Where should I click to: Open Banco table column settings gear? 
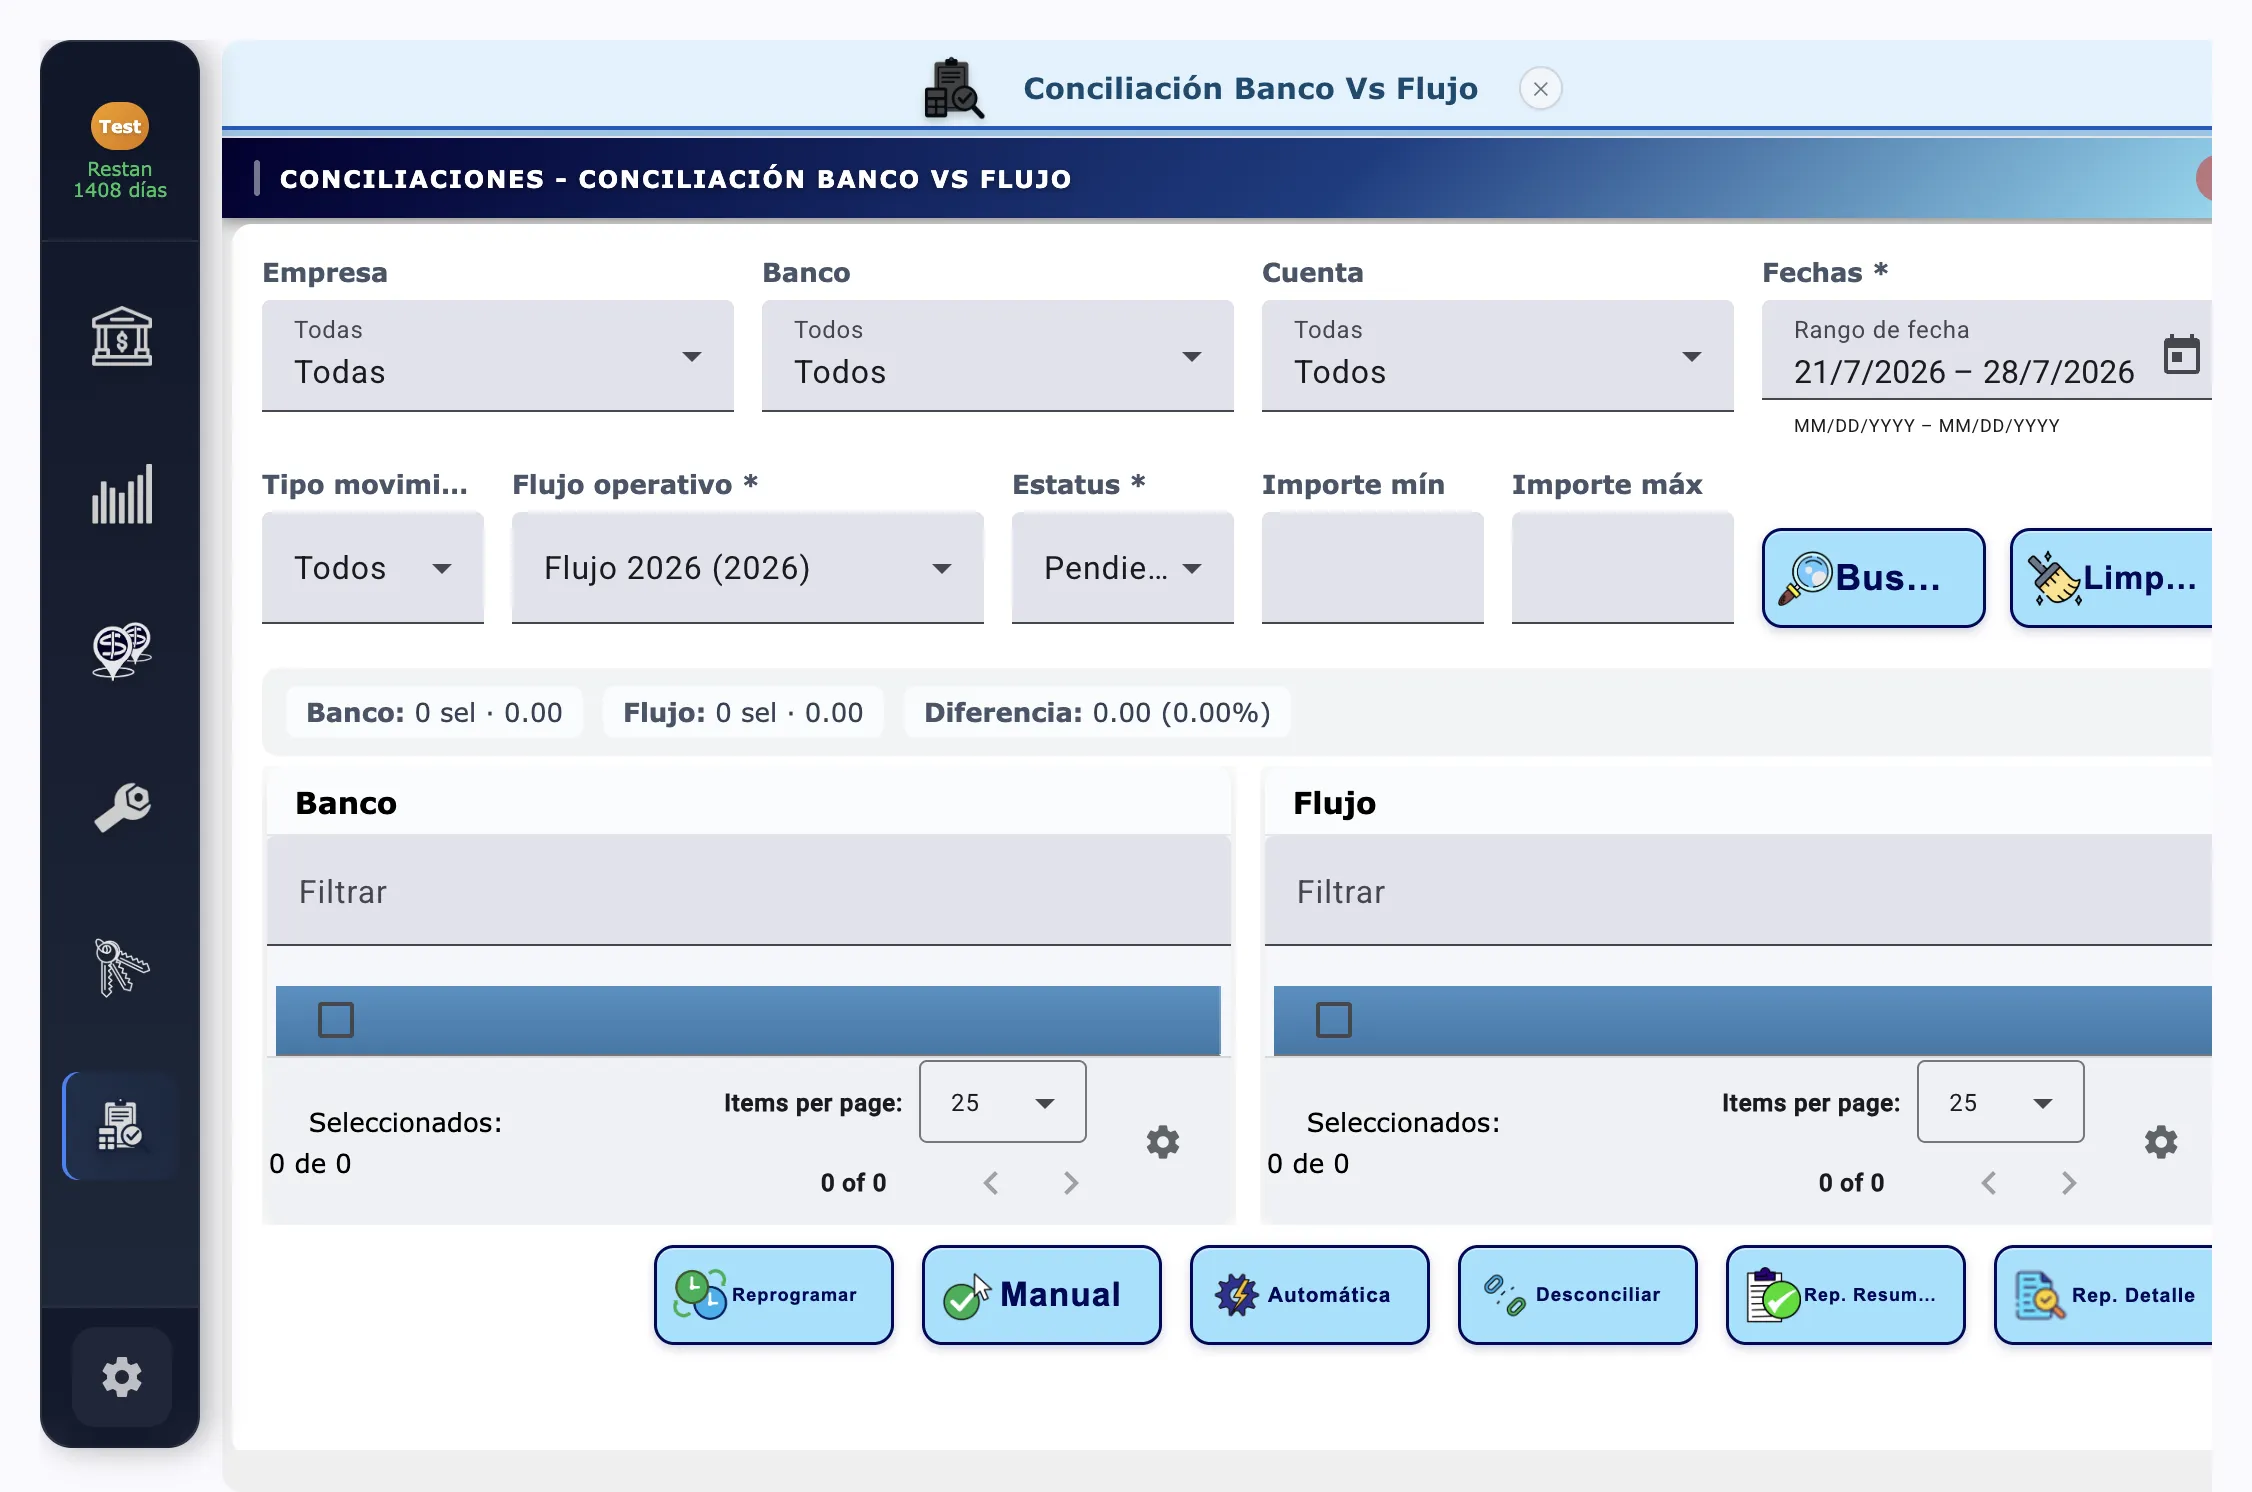[1163, 1142]
